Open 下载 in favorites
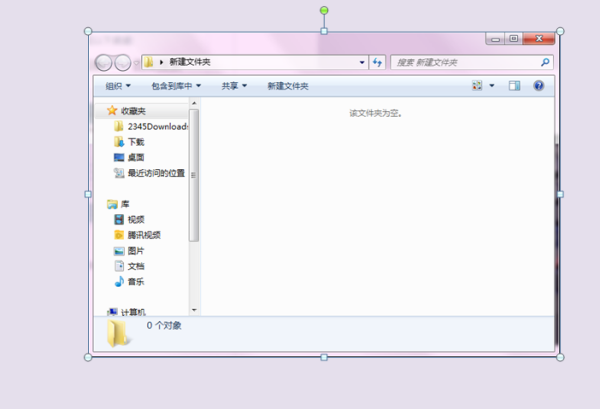This screenshot has width=600, height=409. tap(136, 142)
